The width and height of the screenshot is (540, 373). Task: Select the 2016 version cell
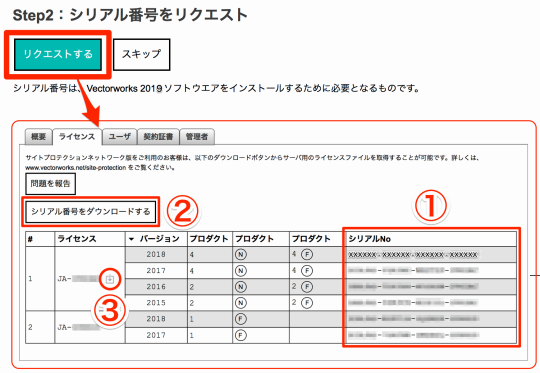tap(156, 287)
